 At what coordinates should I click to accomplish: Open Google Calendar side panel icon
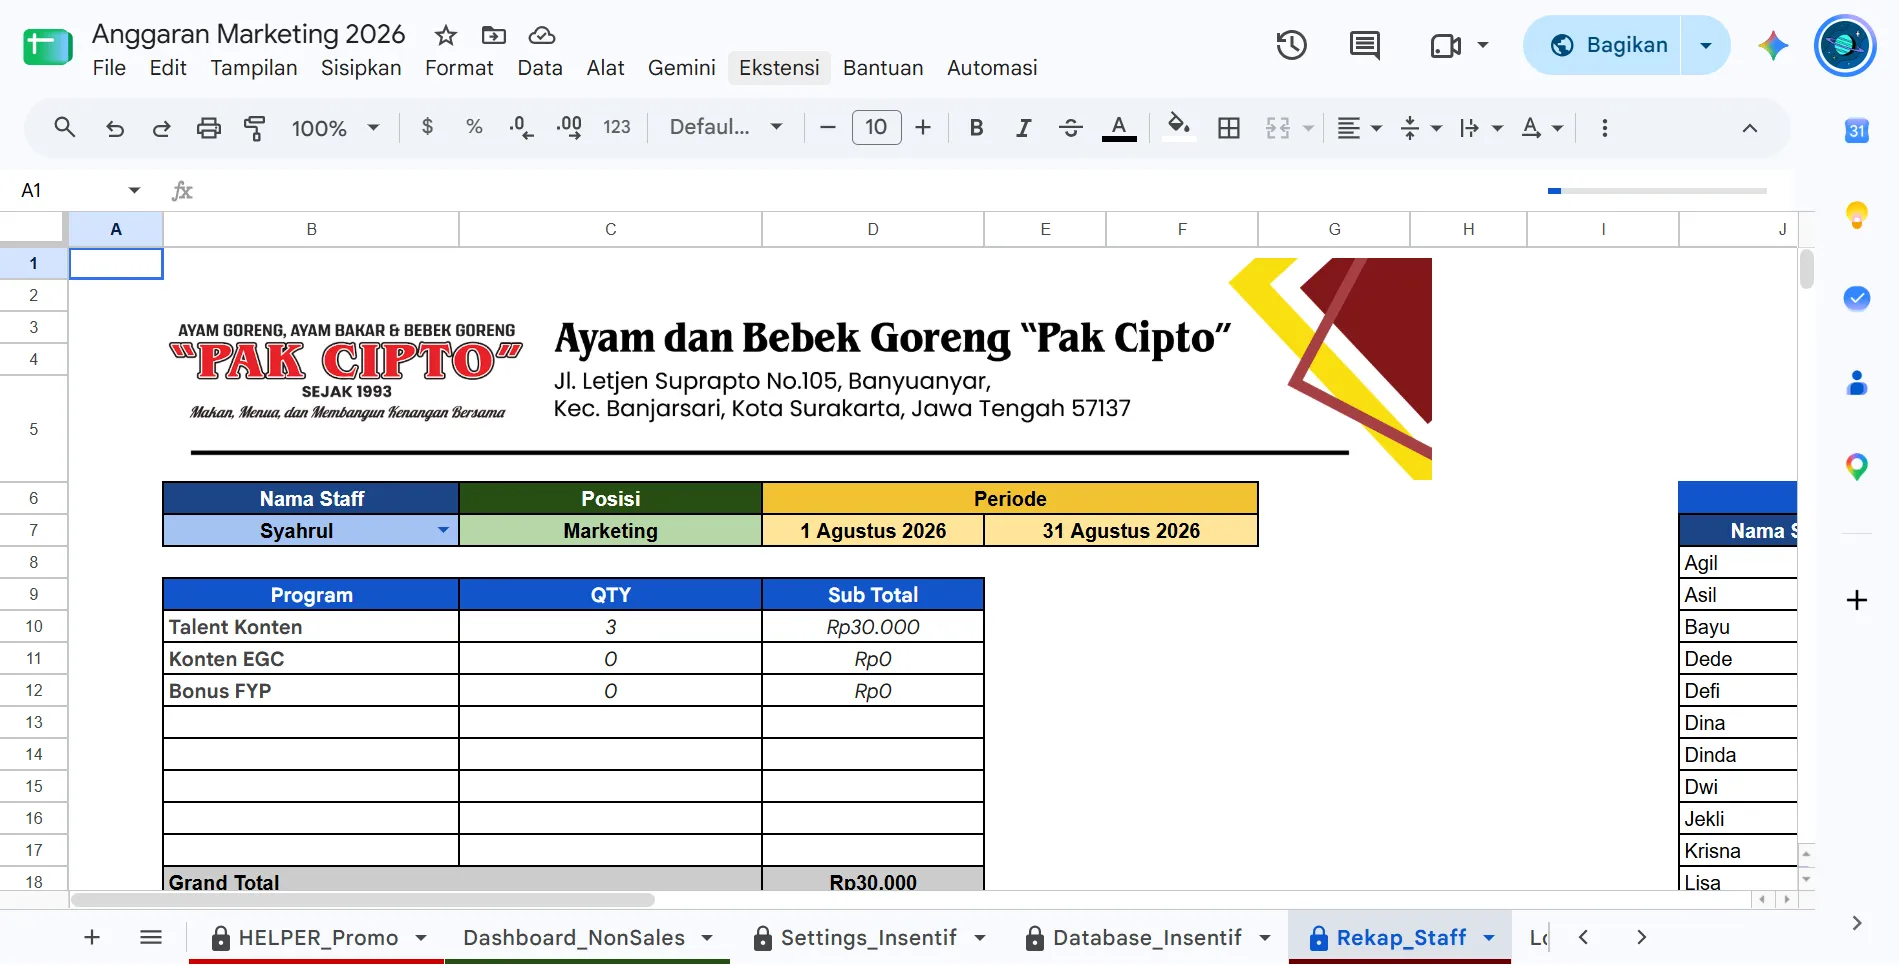tap(1856, 130)
